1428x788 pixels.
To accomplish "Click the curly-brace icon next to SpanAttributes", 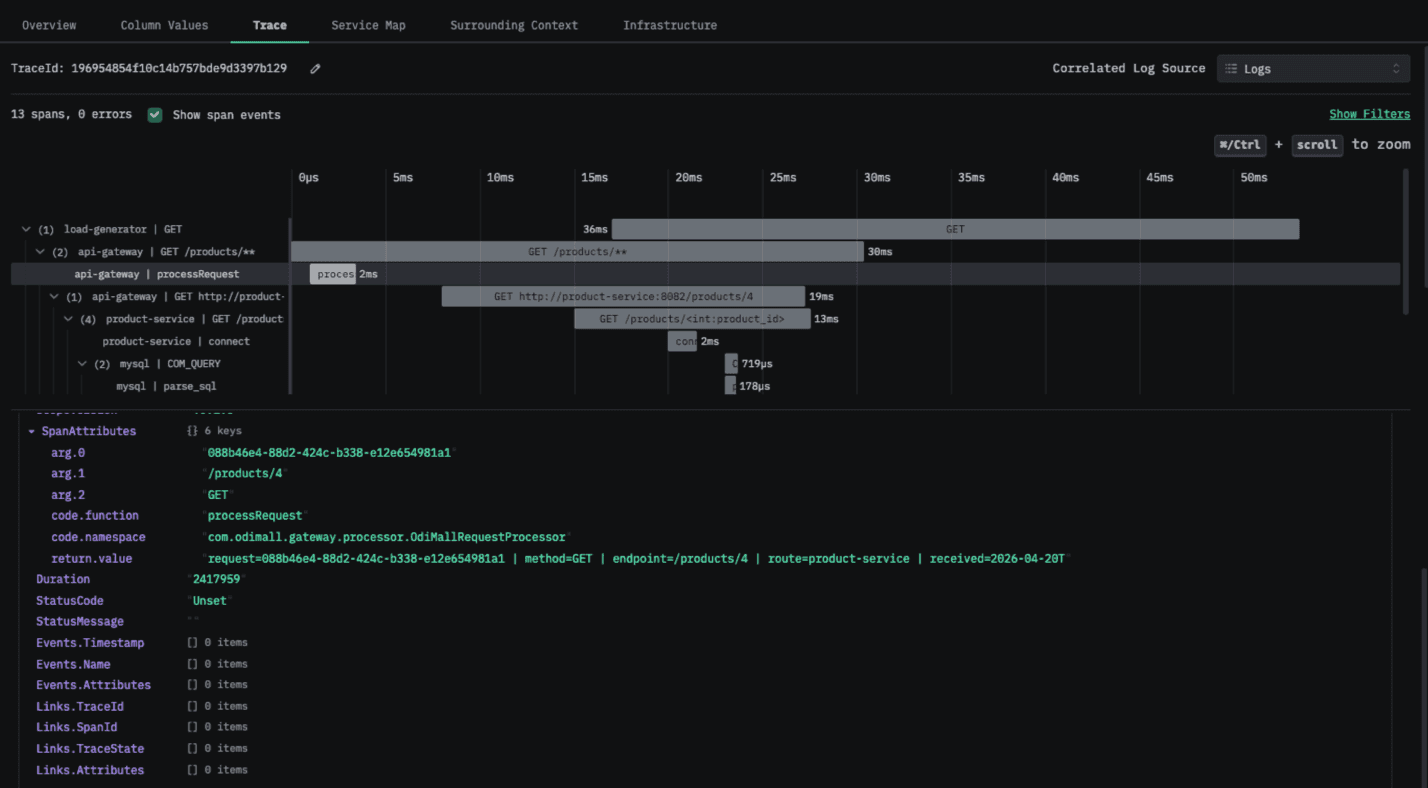I will coord(192,431).
